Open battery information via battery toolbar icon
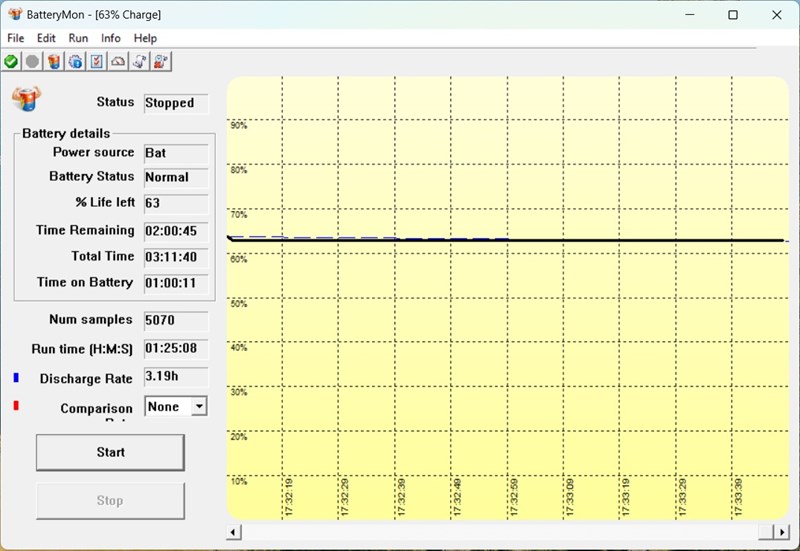The height and width of the screenshot is (551, 800). tap(54, 62)
